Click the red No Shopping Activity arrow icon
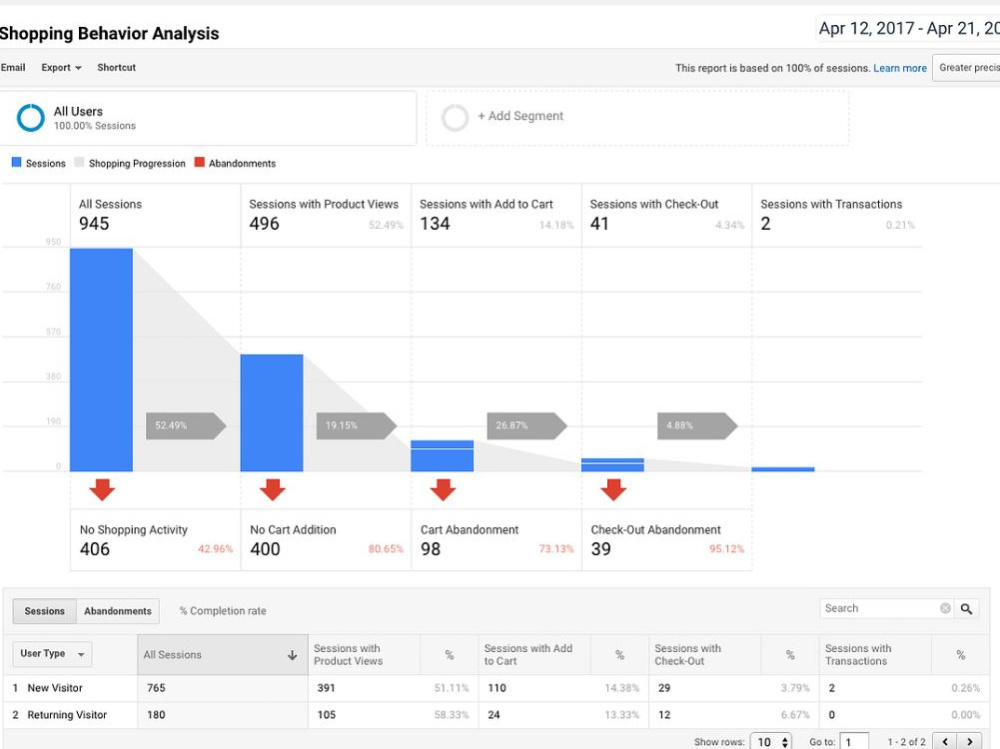Viewport: 1000px width, 749px height. pyautogui.click(x=102, y=489)
